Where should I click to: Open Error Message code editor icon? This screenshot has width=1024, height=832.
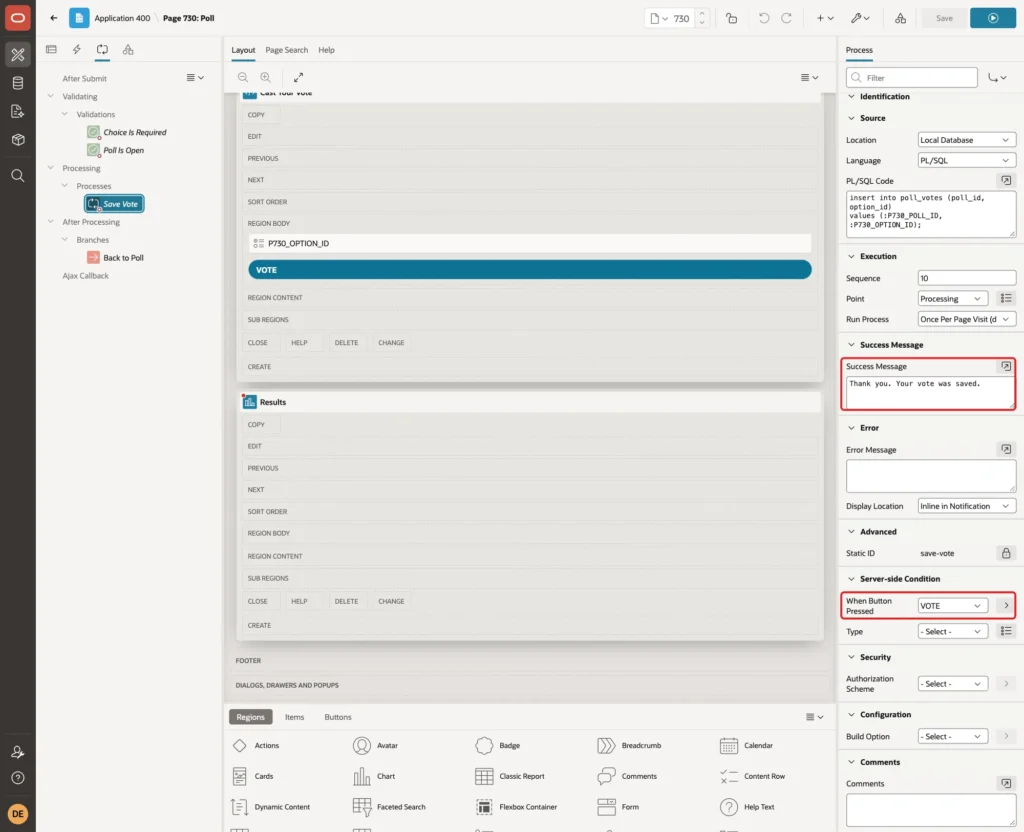(1006, 449)
